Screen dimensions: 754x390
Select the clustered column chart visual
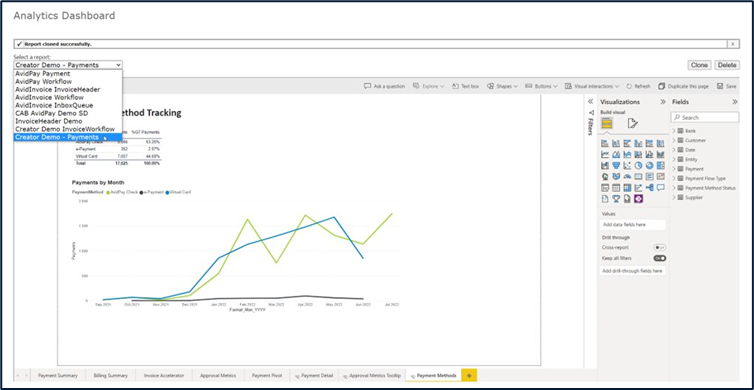639,143
